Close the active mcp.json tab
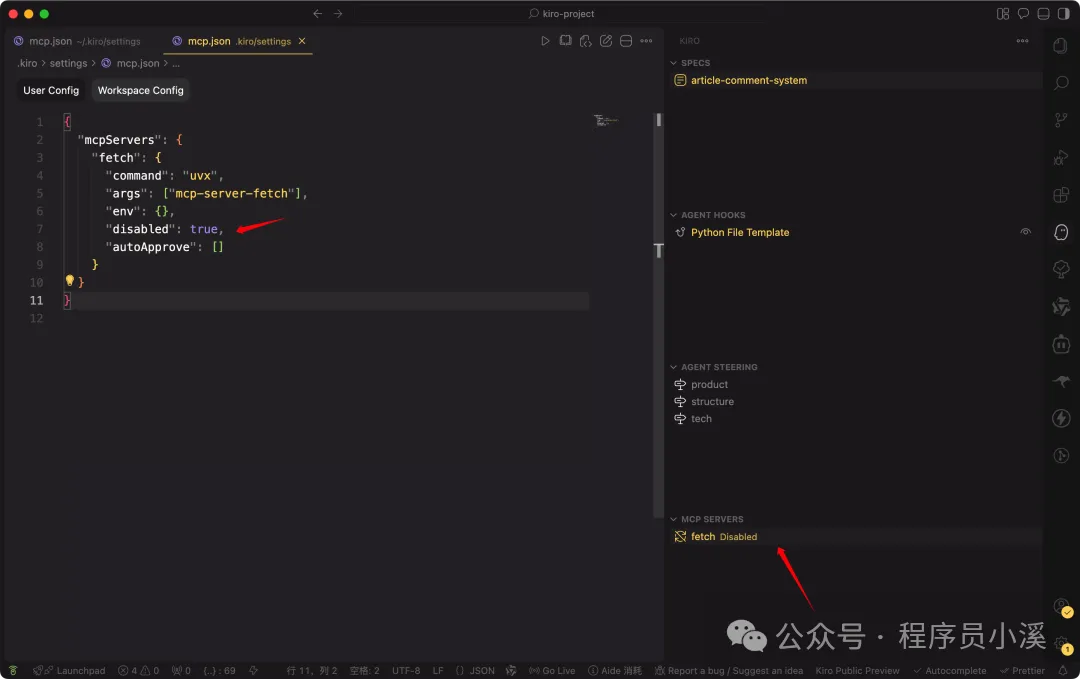1080x679 pixels. point(302,41)
